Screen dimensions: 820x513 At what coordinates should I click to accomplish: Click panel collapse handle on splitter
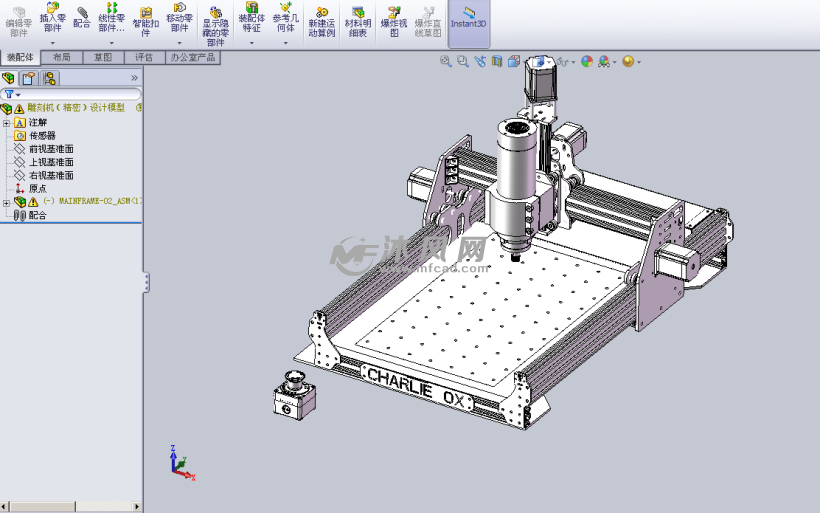(146, 282)
